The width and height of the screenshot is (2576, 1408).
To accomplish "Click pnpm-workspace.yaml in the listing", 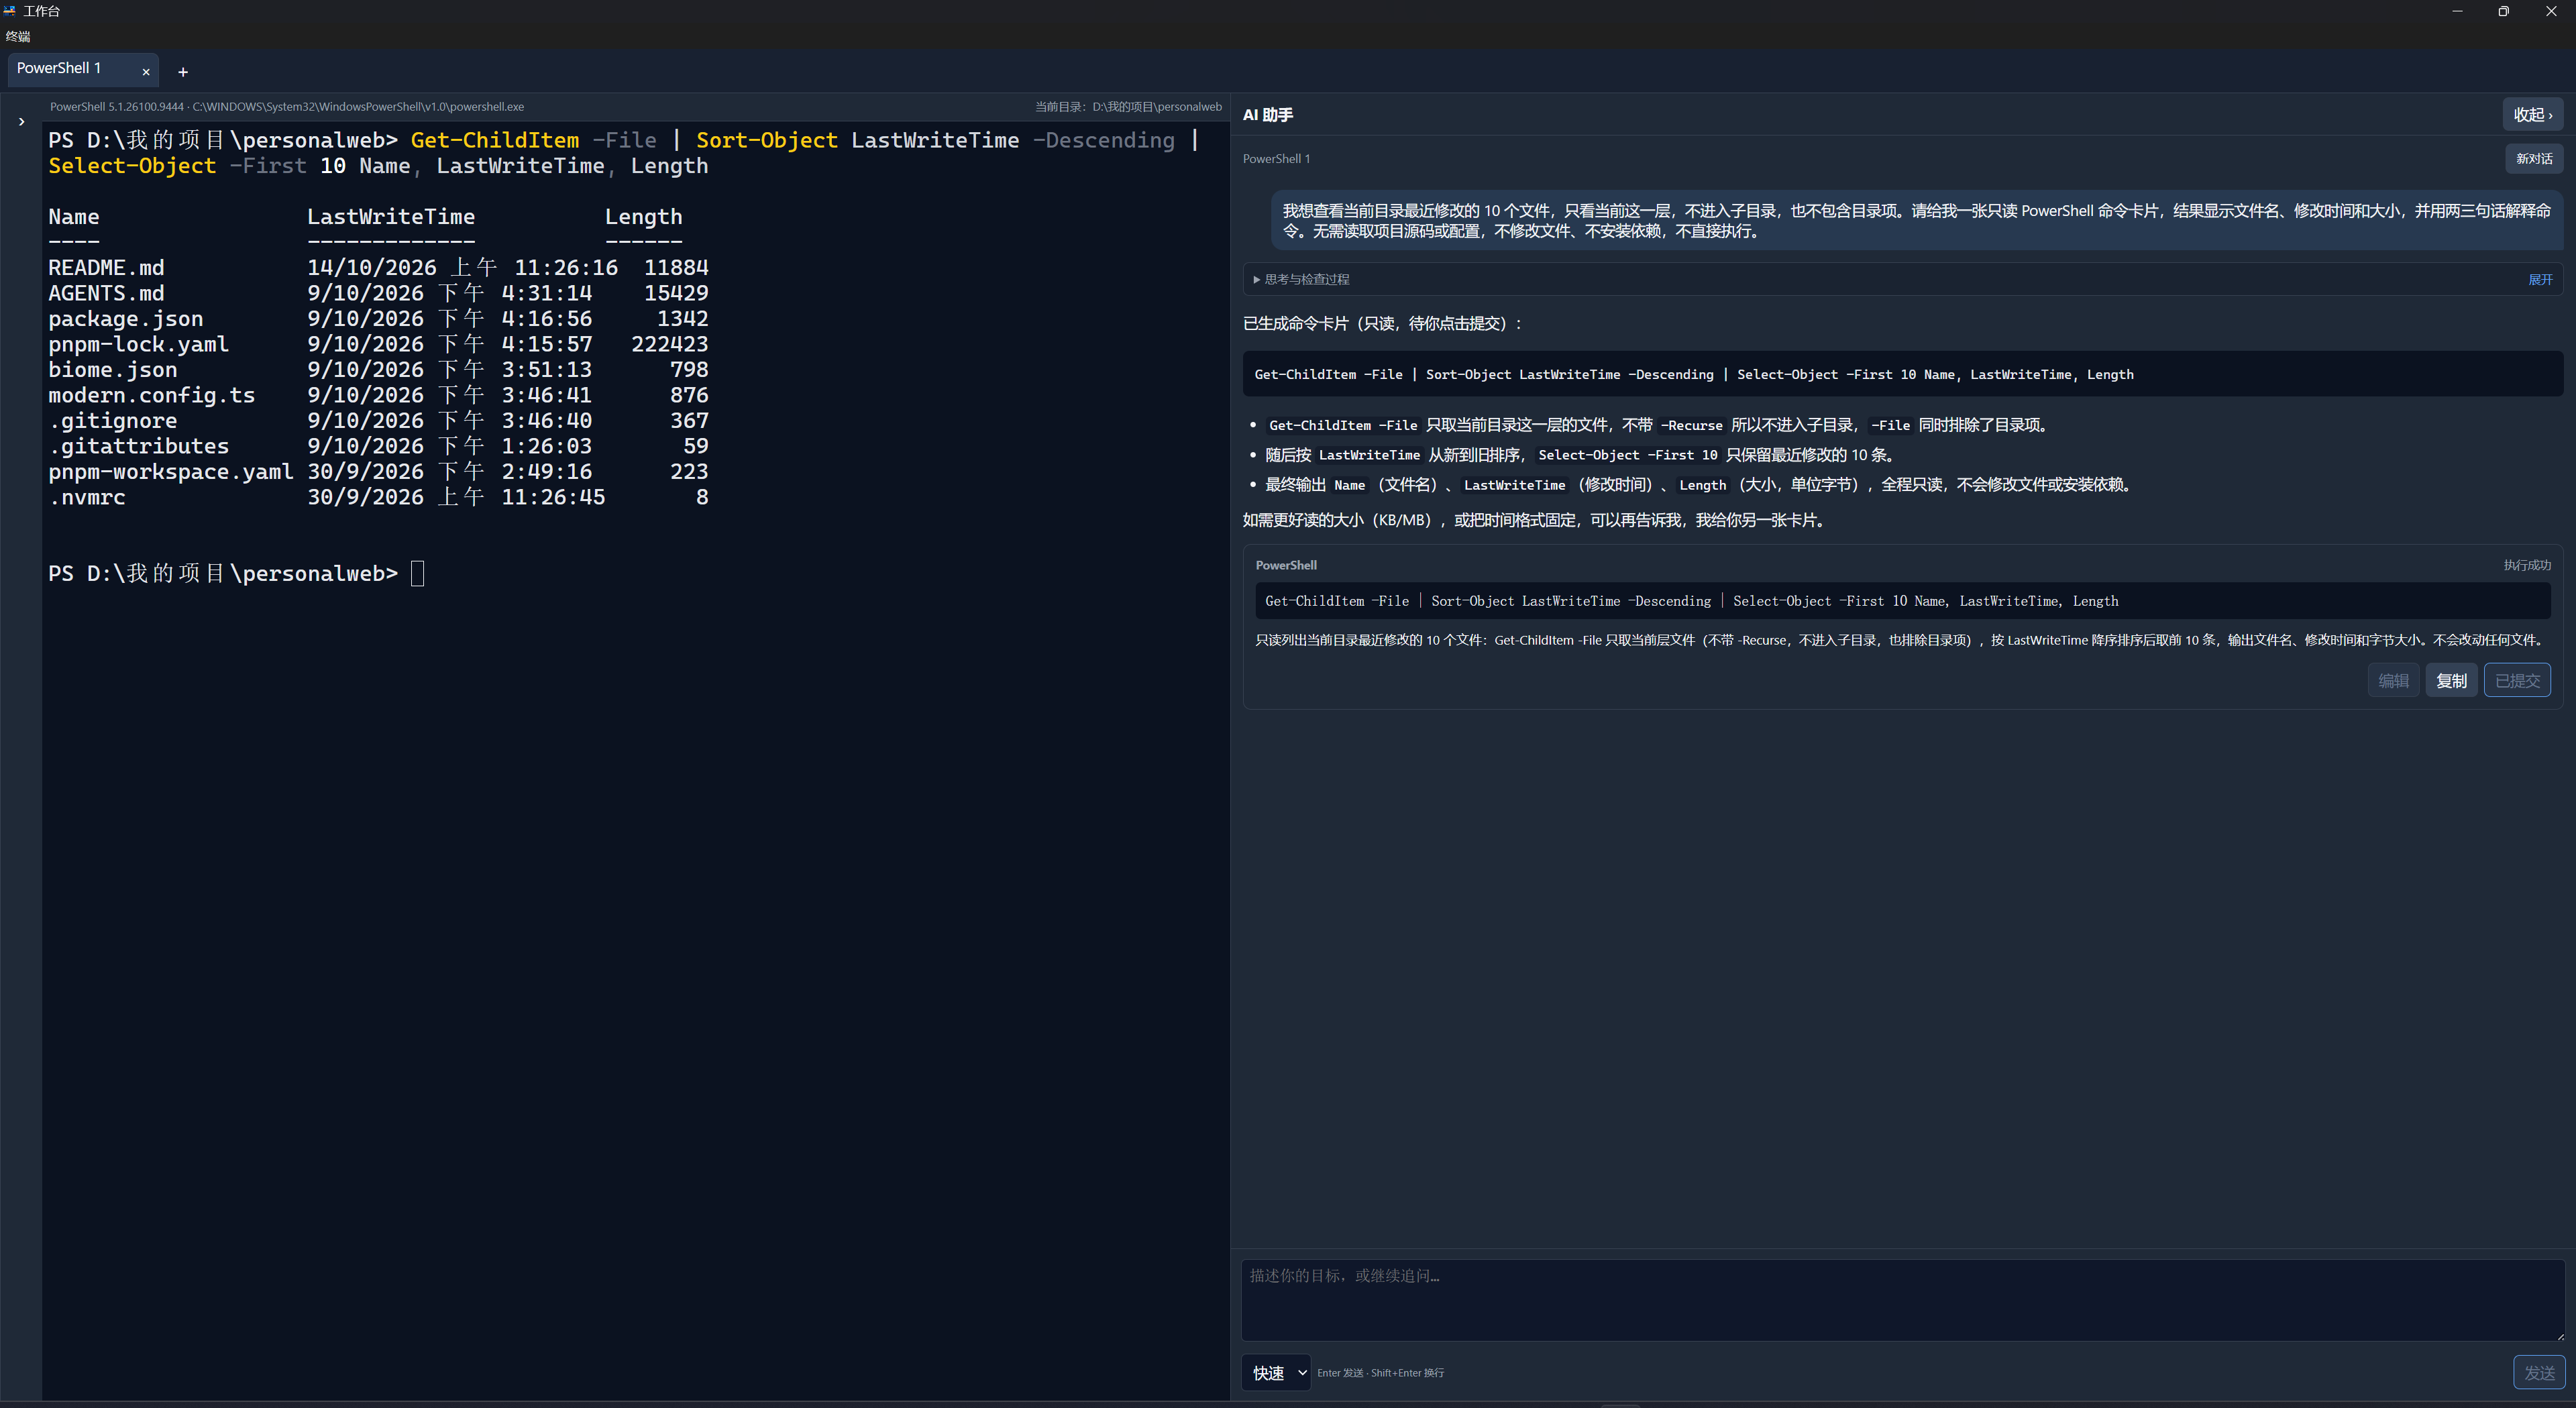I will point(171,472).
